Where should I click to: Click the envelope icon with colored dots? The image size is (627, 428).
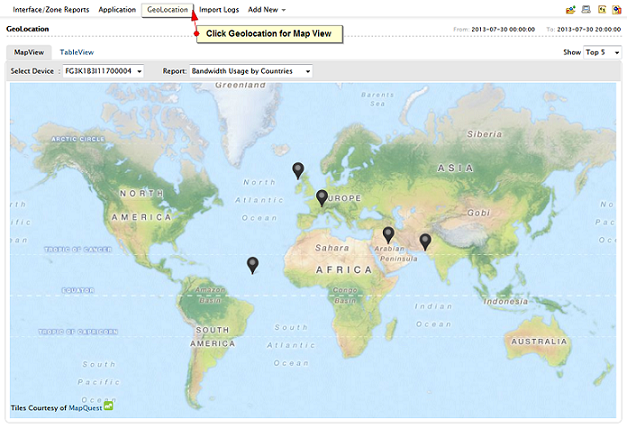point(571,9)
